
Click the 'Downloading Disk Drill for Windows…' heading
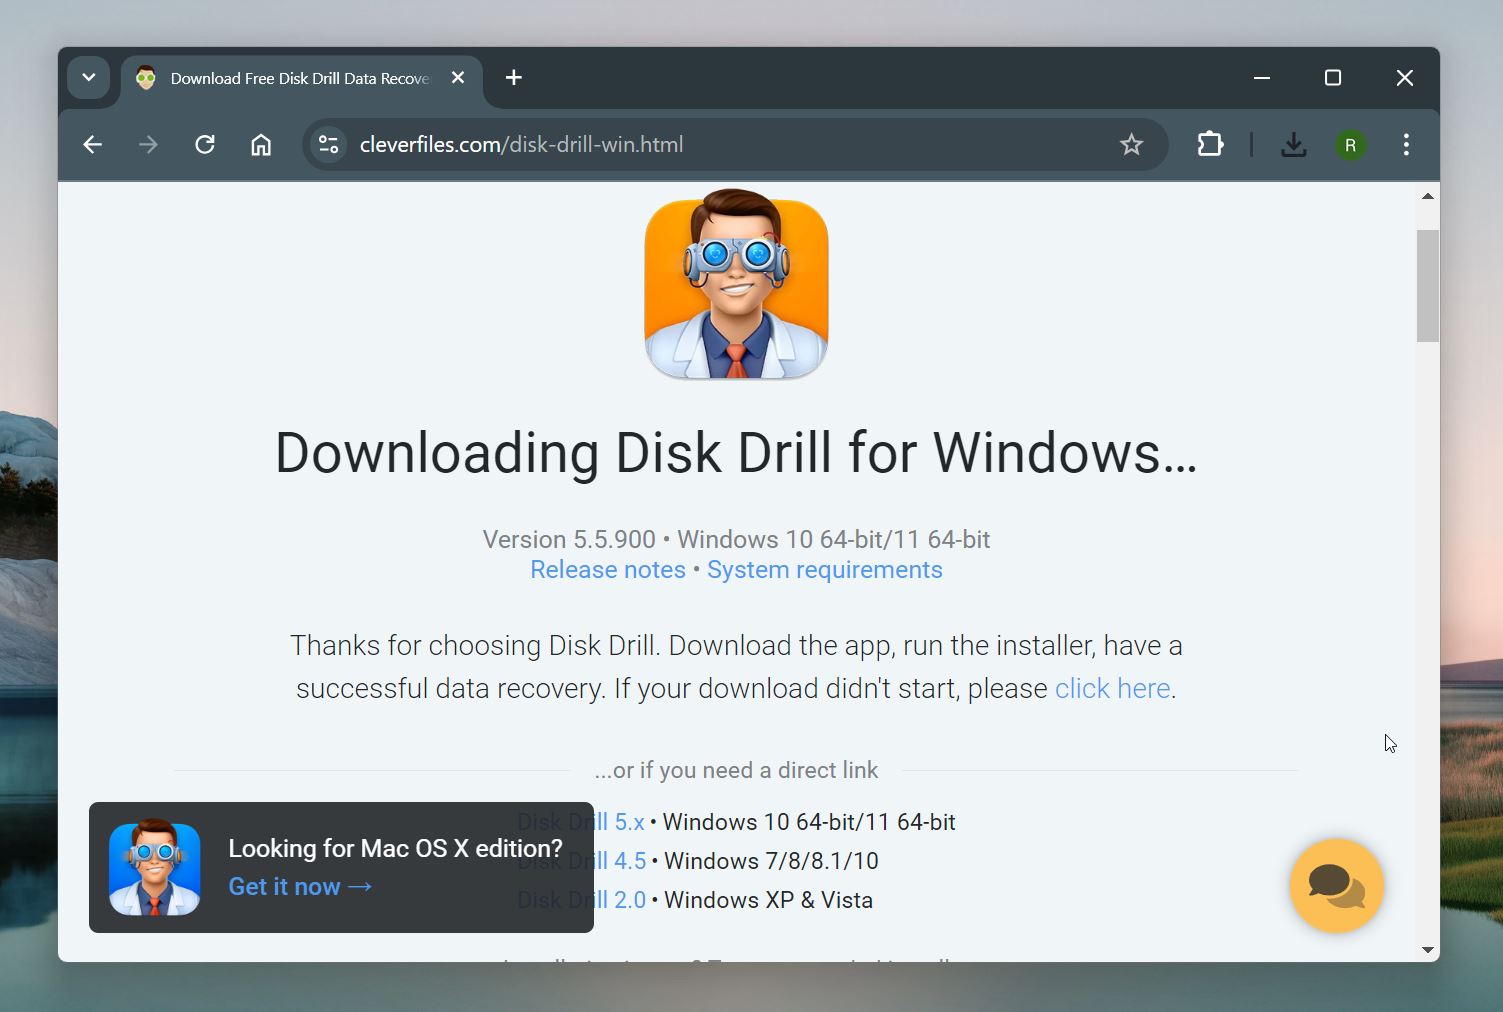[x=736, y=453]
